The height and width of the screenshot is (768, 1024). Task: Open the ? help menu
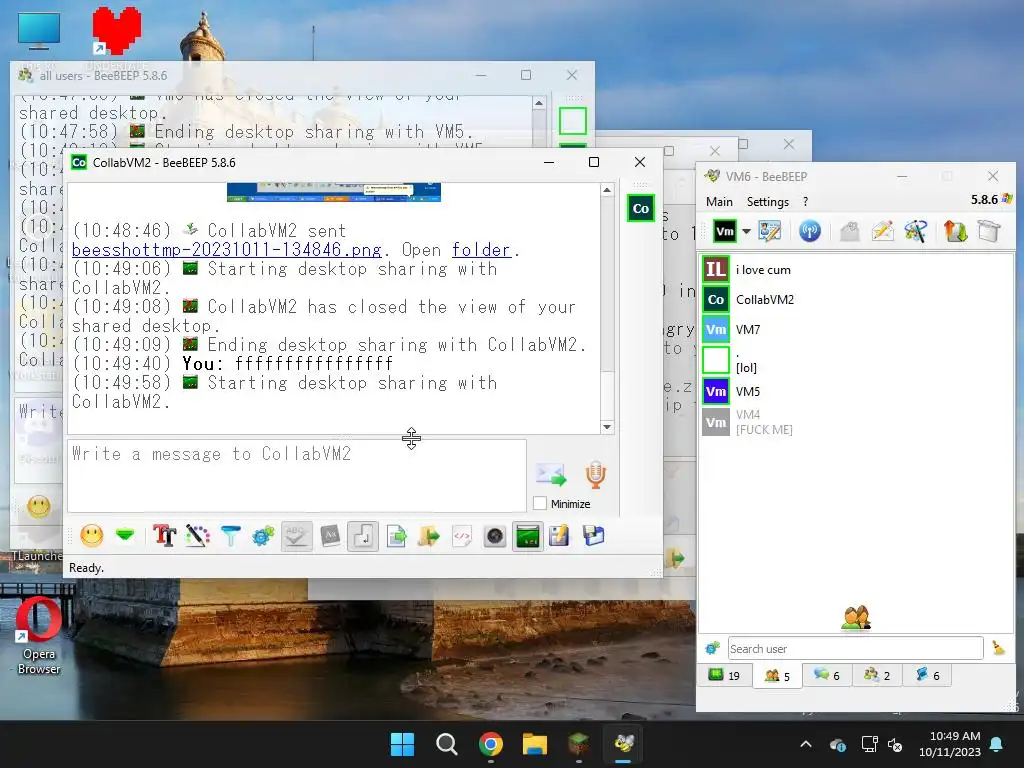click(805, 202)
